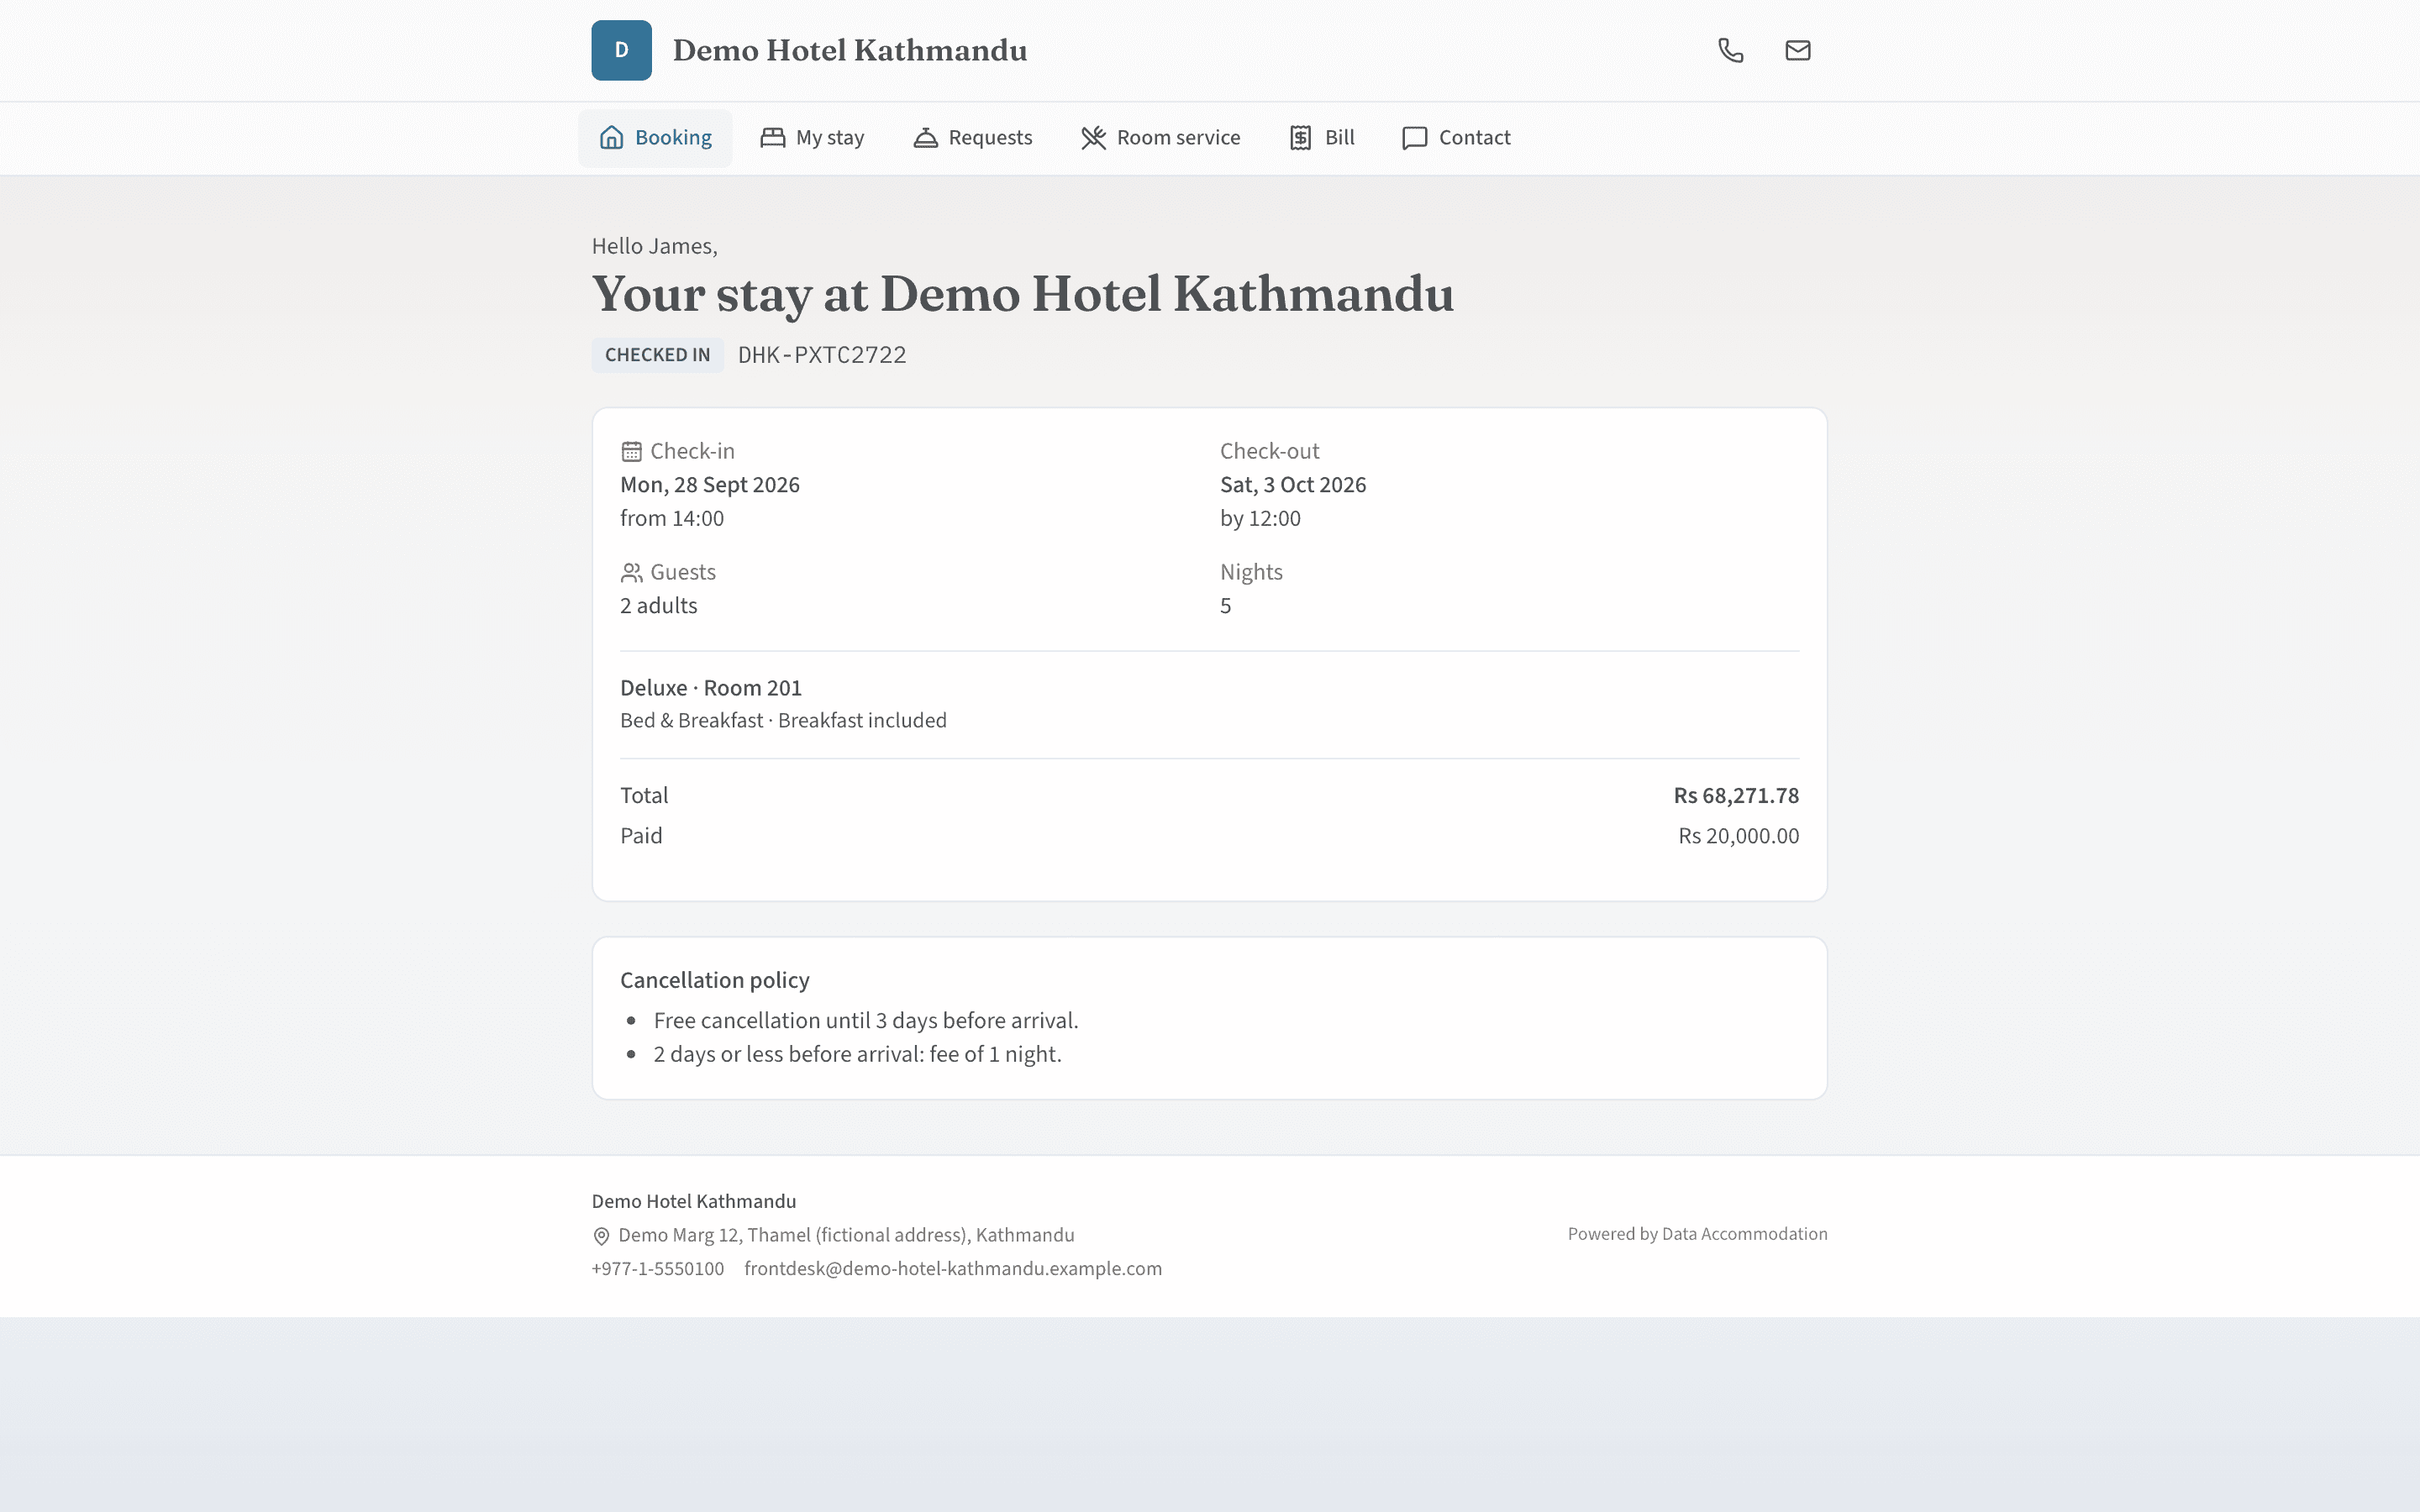Click the bed icon beside My stay
The width and height of the screenshot is (2420, 1512).
click(773, 137)
